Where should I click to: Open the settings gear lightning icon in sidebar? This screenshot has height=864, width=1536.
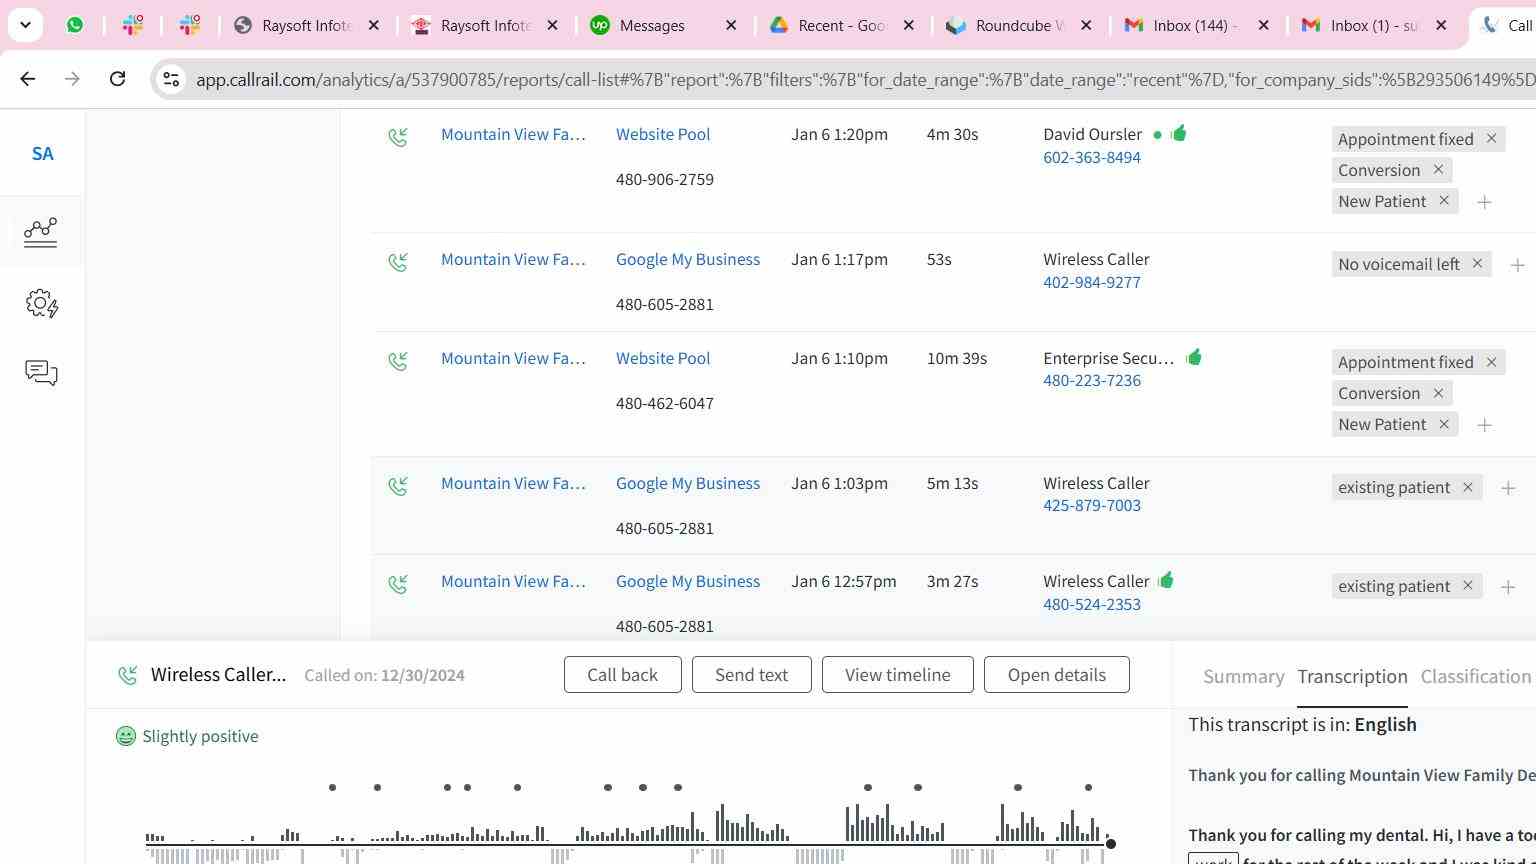pyautogui.click(x=41, y=303)
